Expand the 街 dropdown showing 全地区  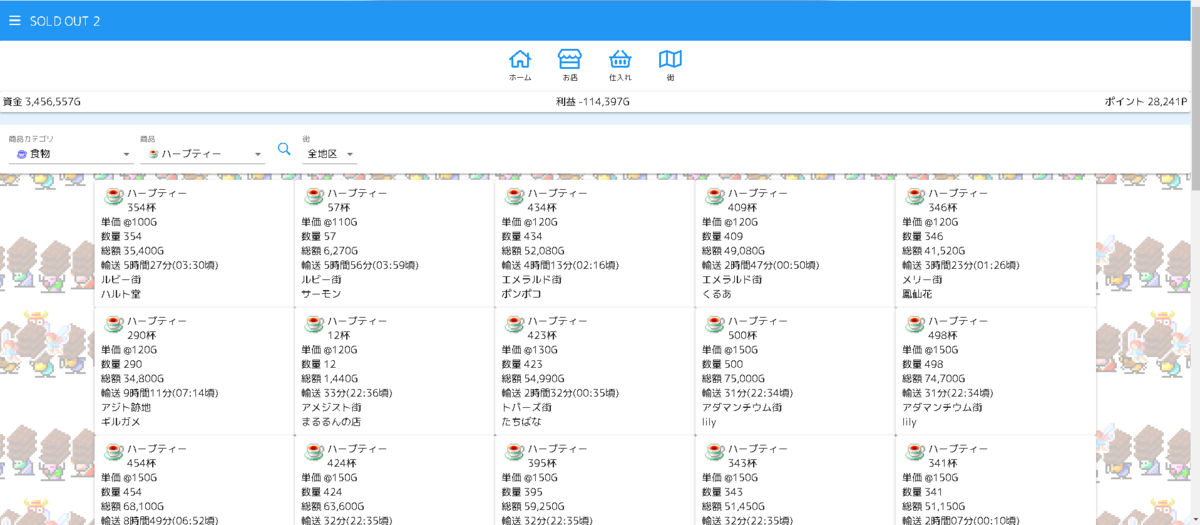[x=329, y=154]
